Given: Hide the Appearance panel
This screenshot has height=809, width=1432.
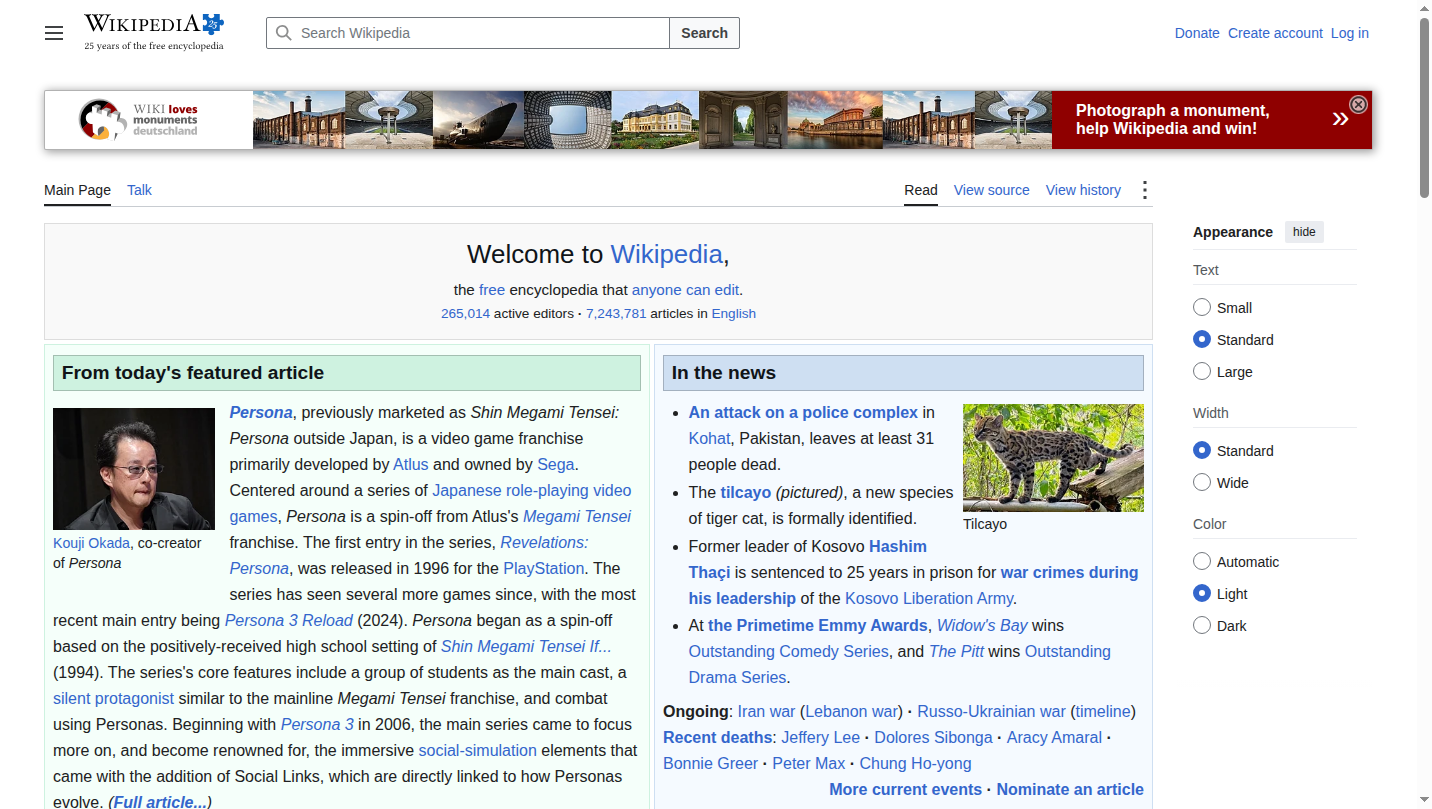Looking at the screenshot, I should tap(1304, 232).
